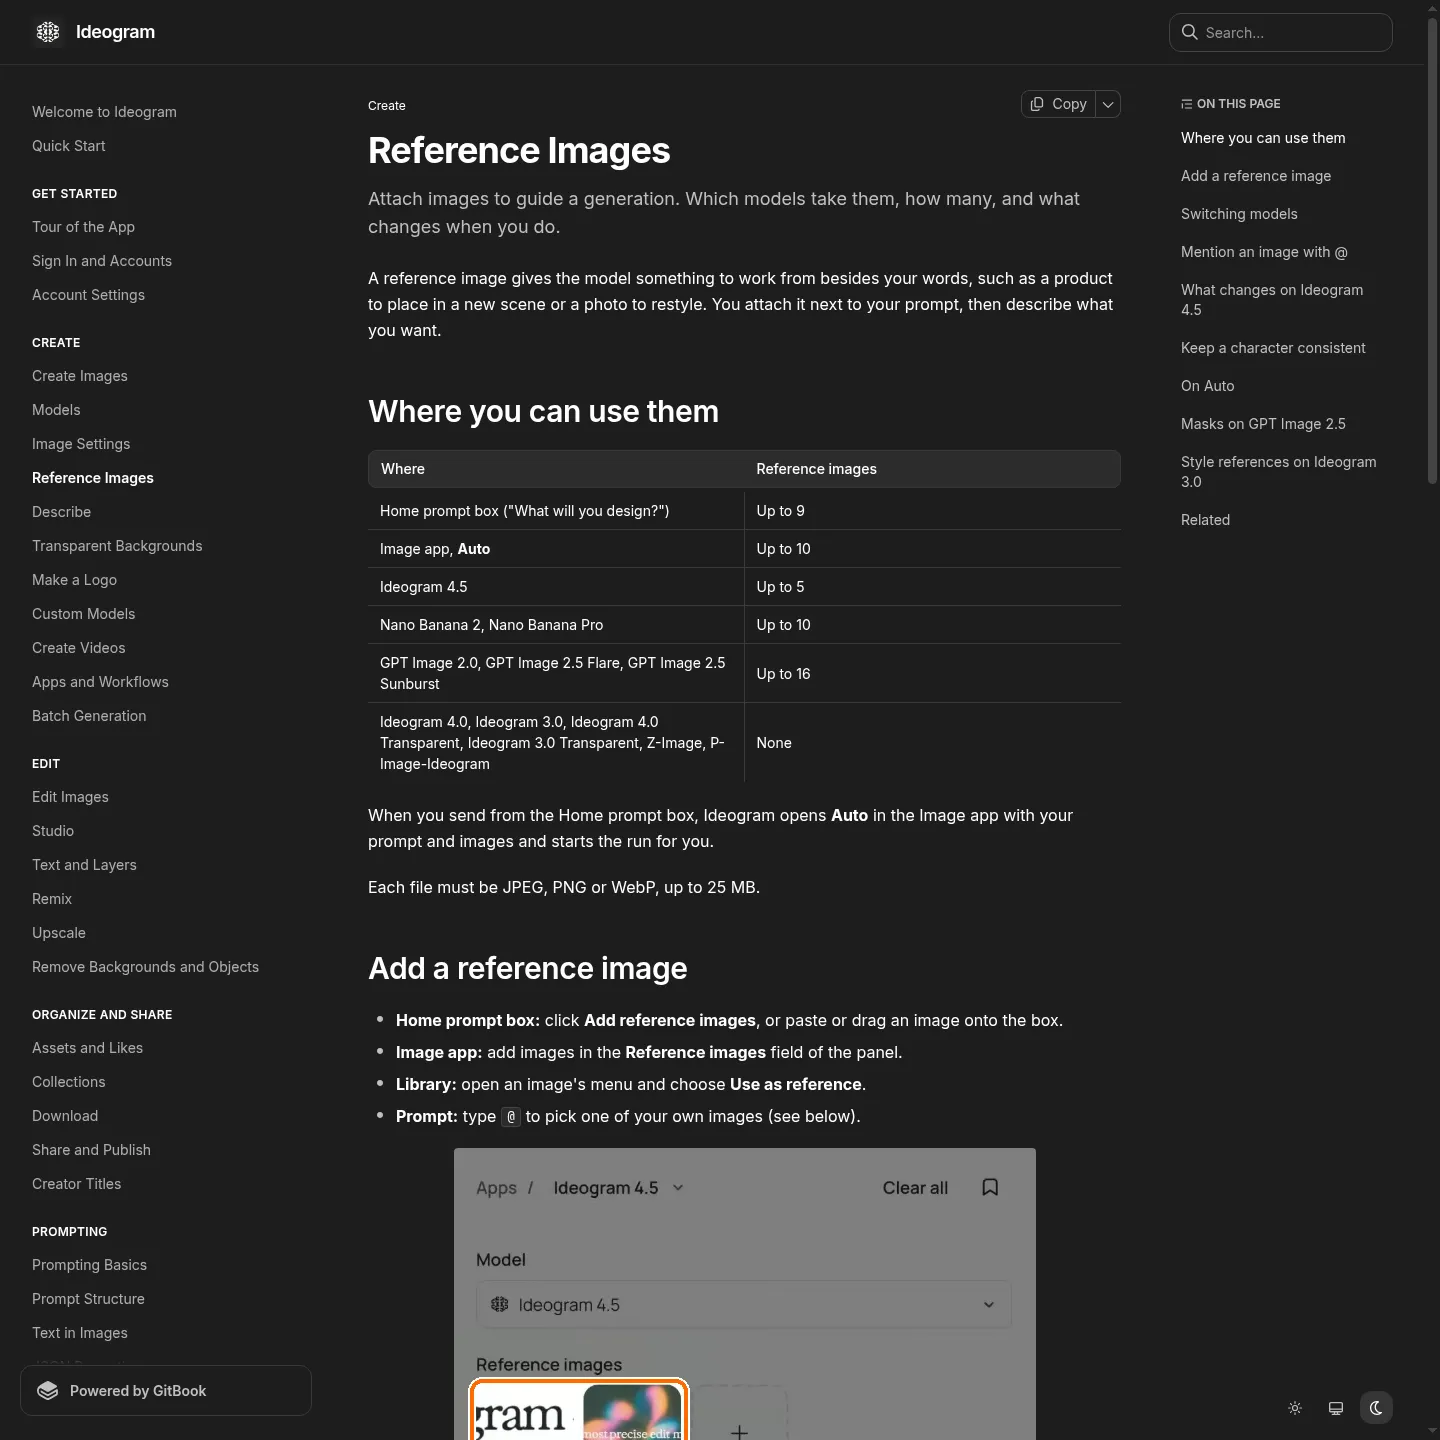Click Powered by GitBook link
The image size is (1440, 1440).
click(x=166, y=1391)
